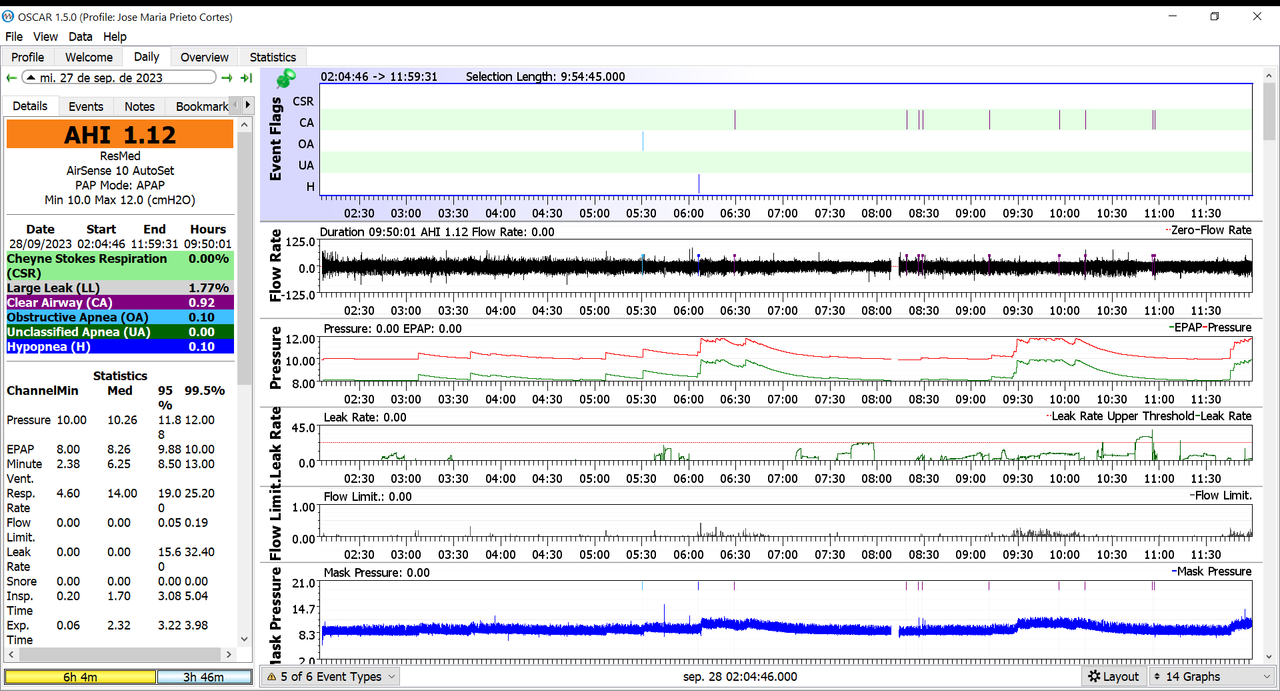Go to previous day with left green arrow
Viewport: 1280px width, 691px height.
pos(11,78)
